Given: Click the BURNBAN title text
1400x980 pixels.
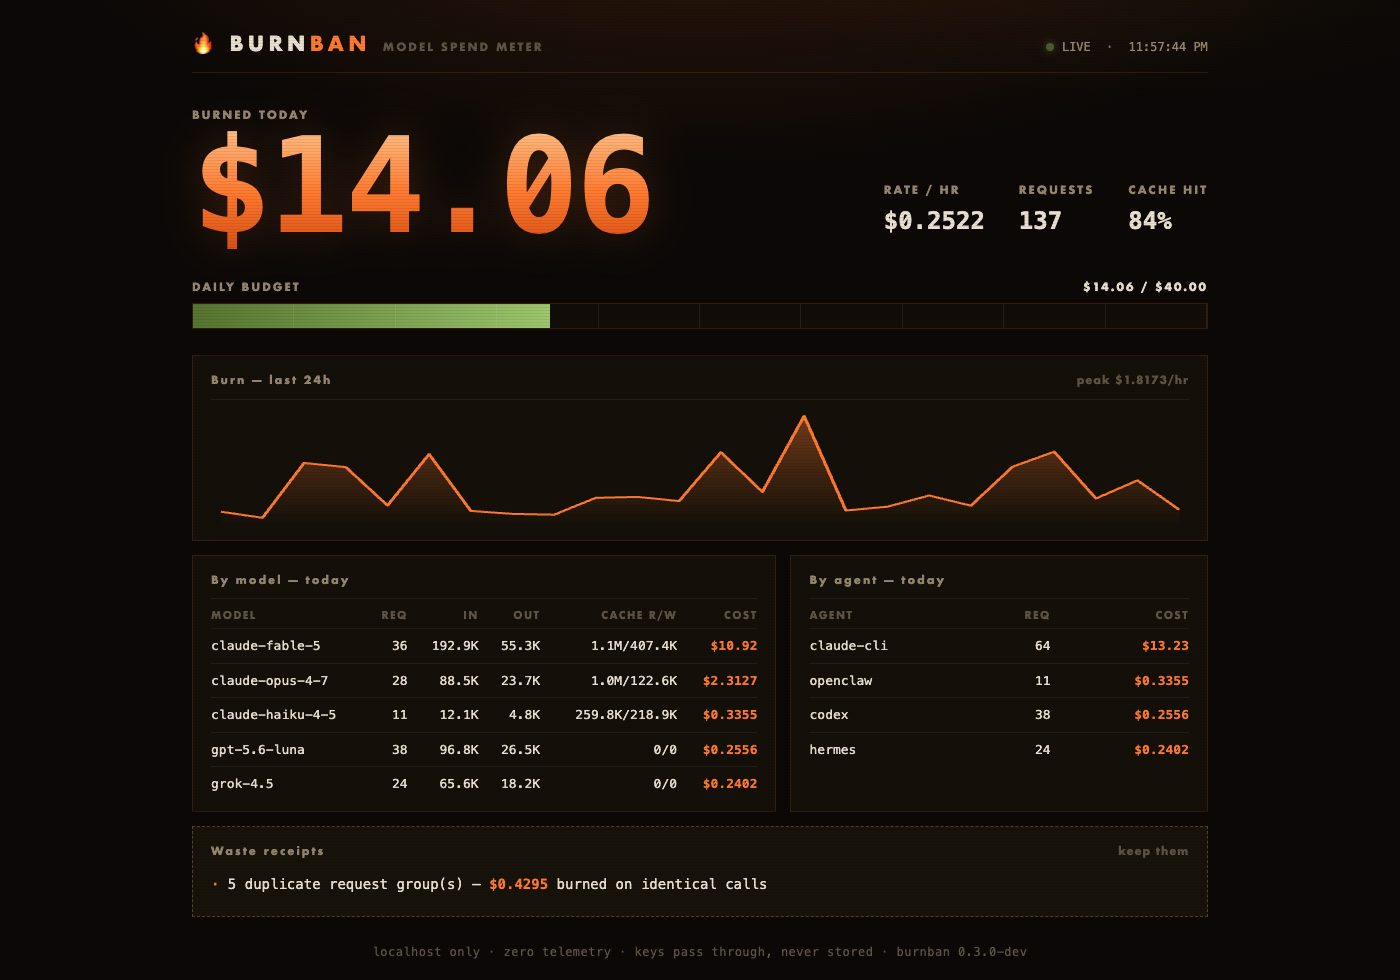Looking at the screenshot, I should [x=298, y=44].
